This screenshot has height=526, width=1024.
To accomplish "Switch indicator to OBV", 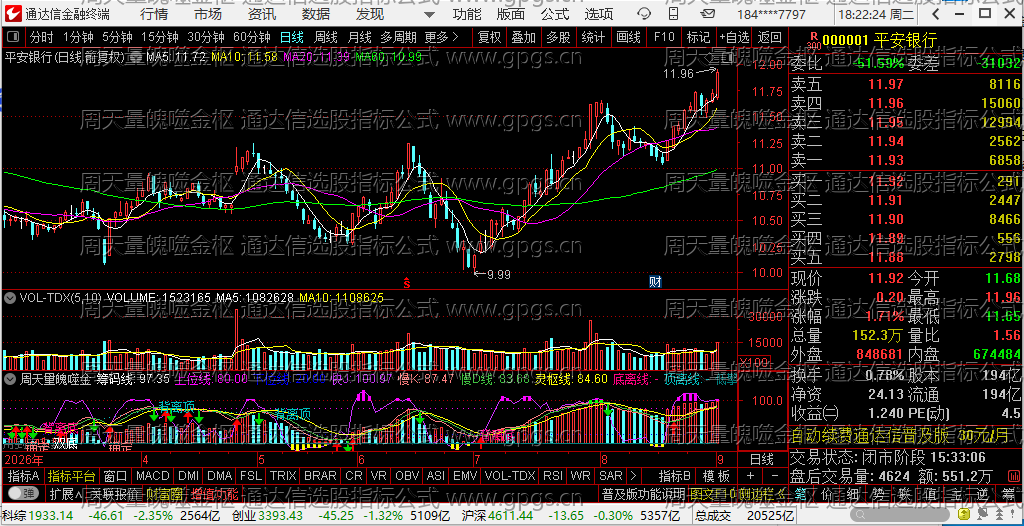I will (x=407, y=476).
